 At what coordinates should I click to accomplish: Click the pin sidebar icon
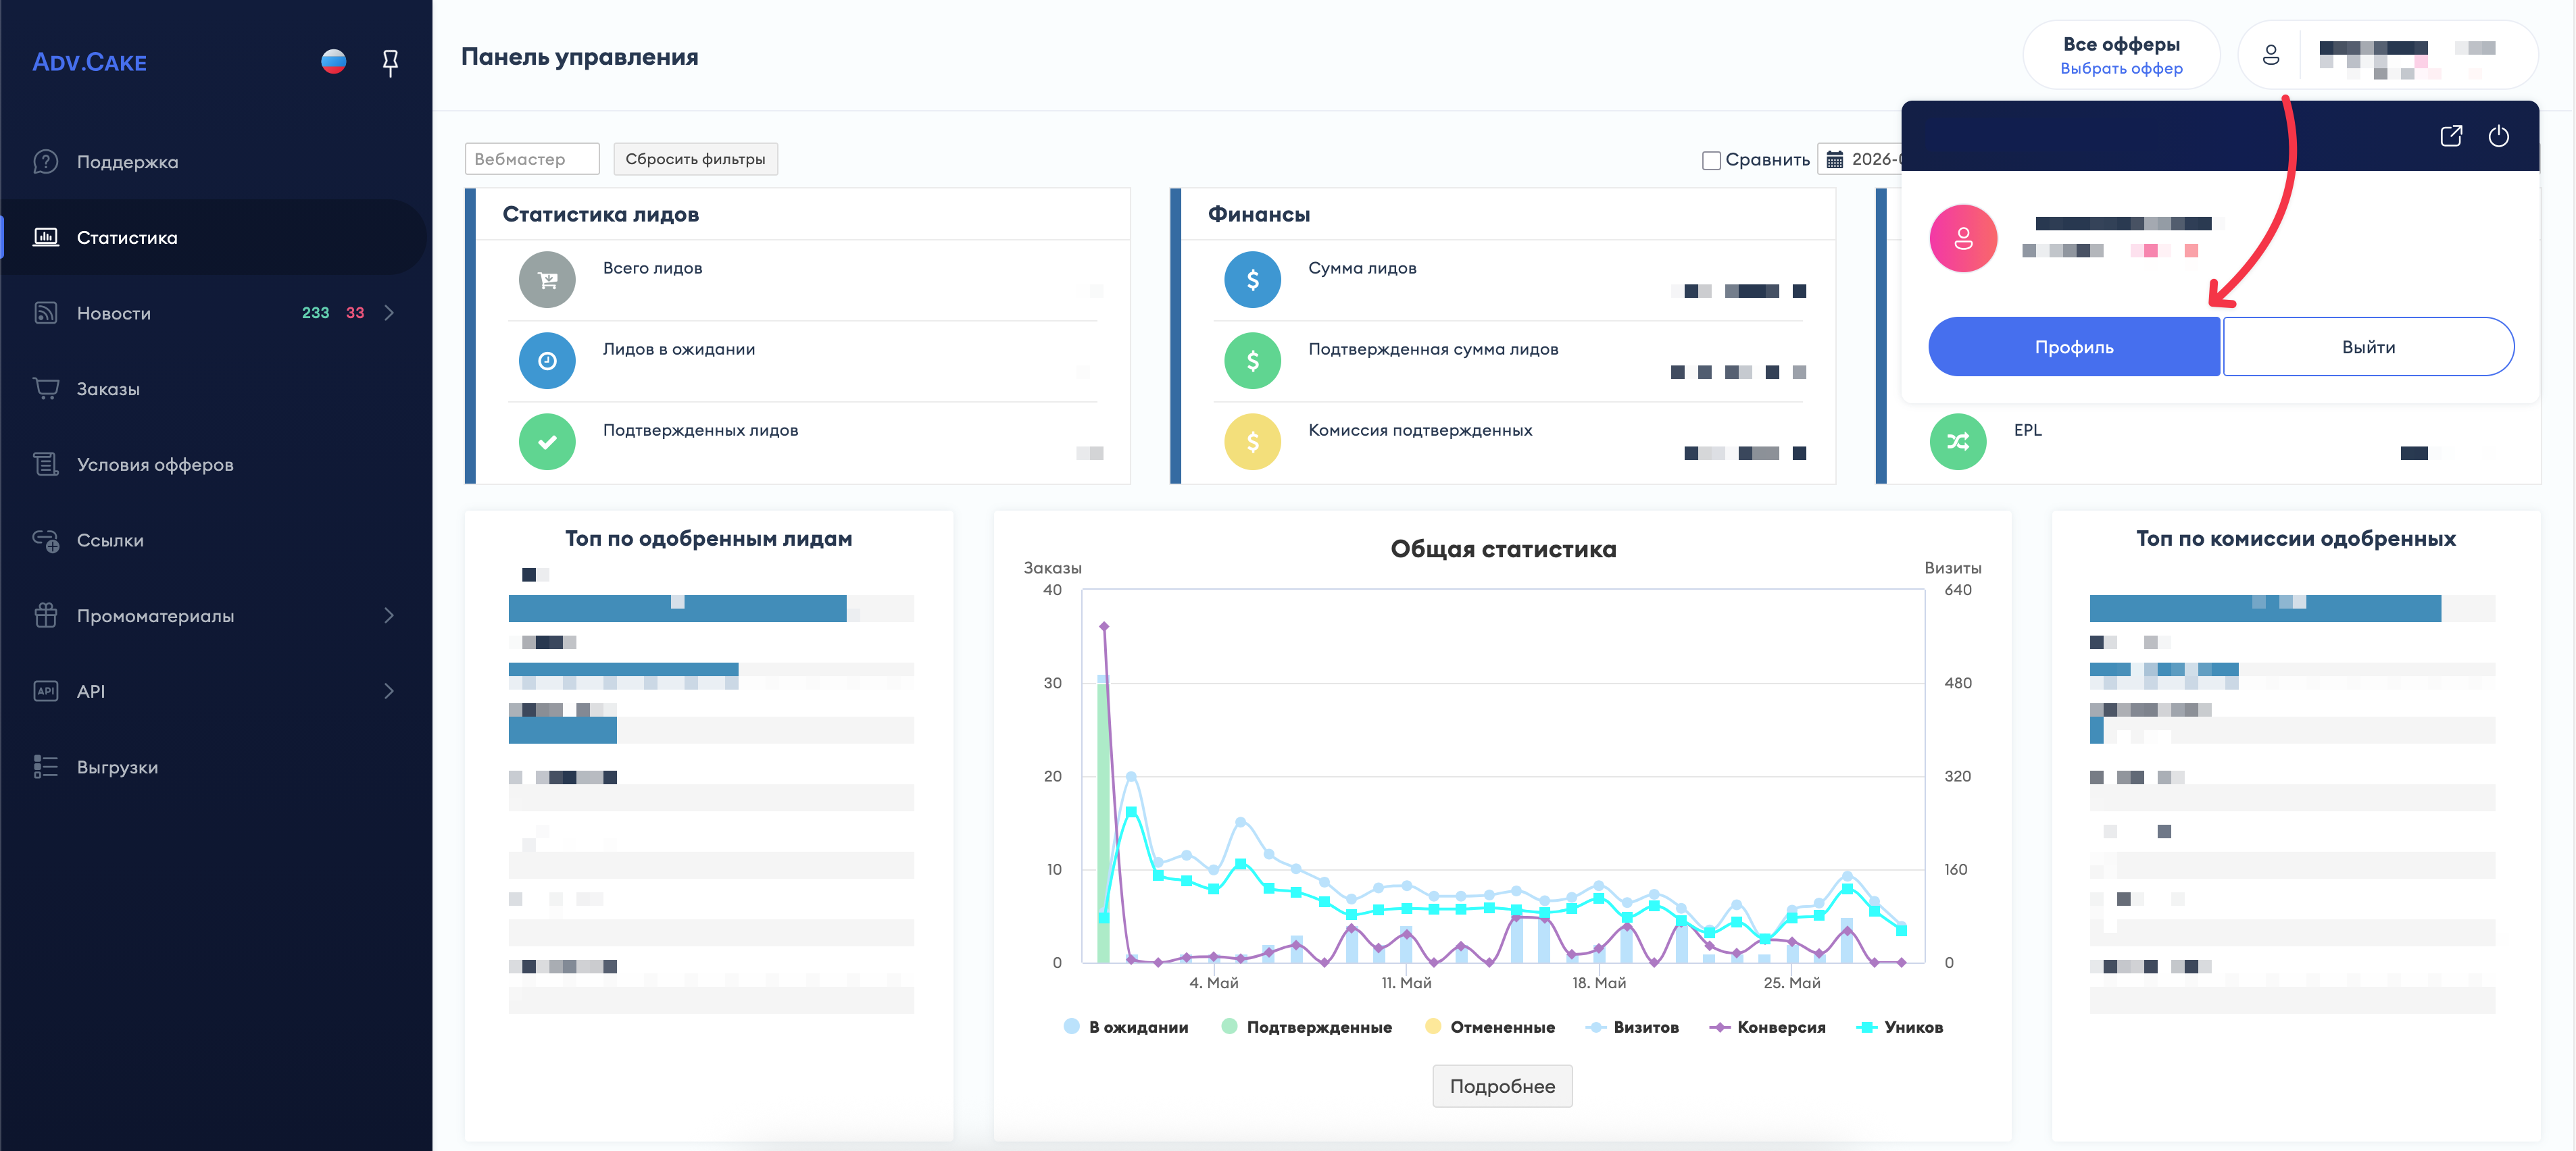tap(390, 62)
